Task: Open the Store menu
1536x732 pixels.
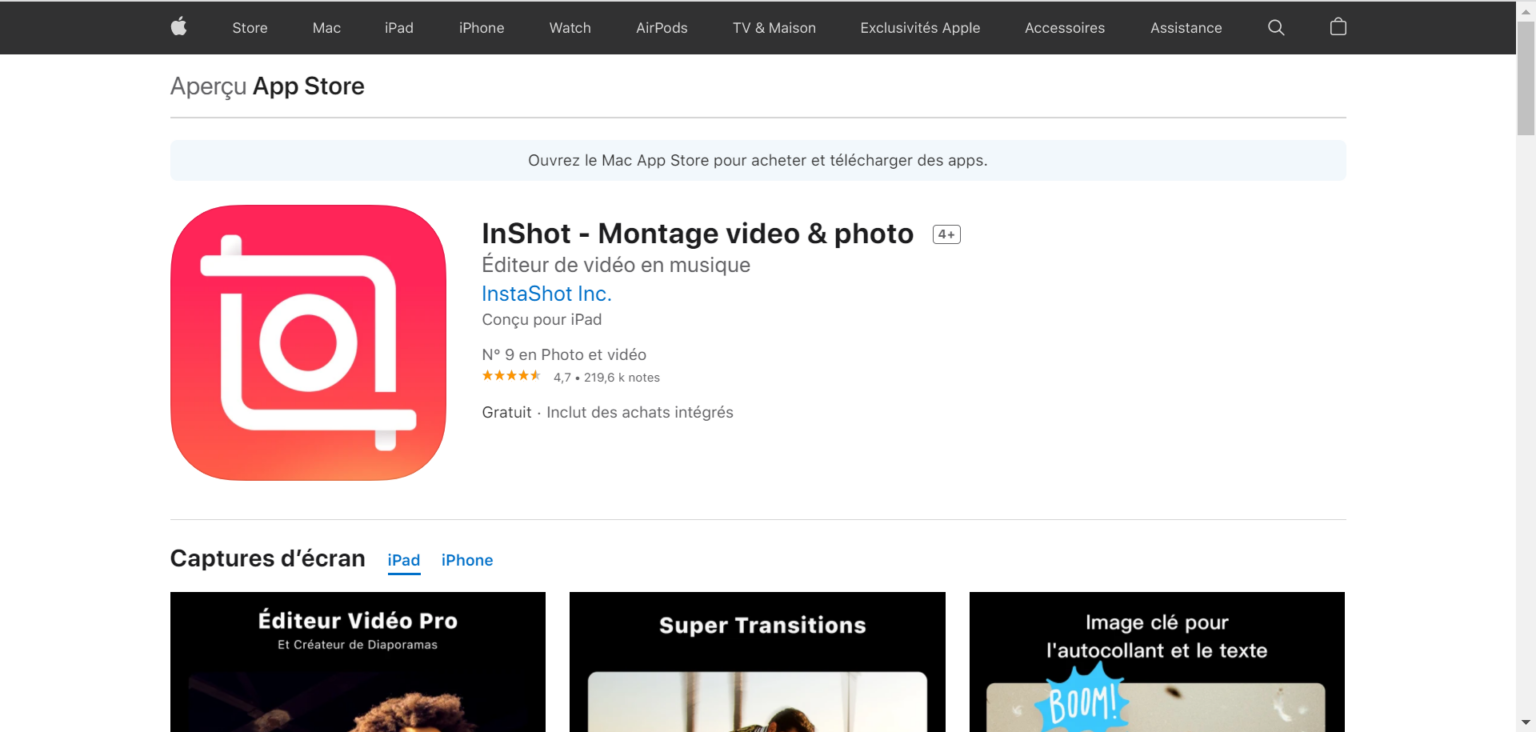Action: pos(250,28)
